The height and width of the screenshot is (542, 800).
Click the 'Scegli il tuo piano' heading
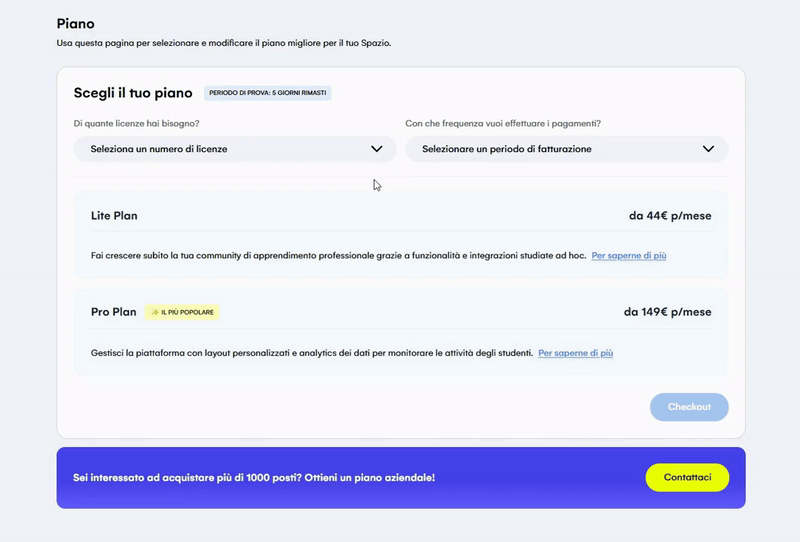(133, 93)
